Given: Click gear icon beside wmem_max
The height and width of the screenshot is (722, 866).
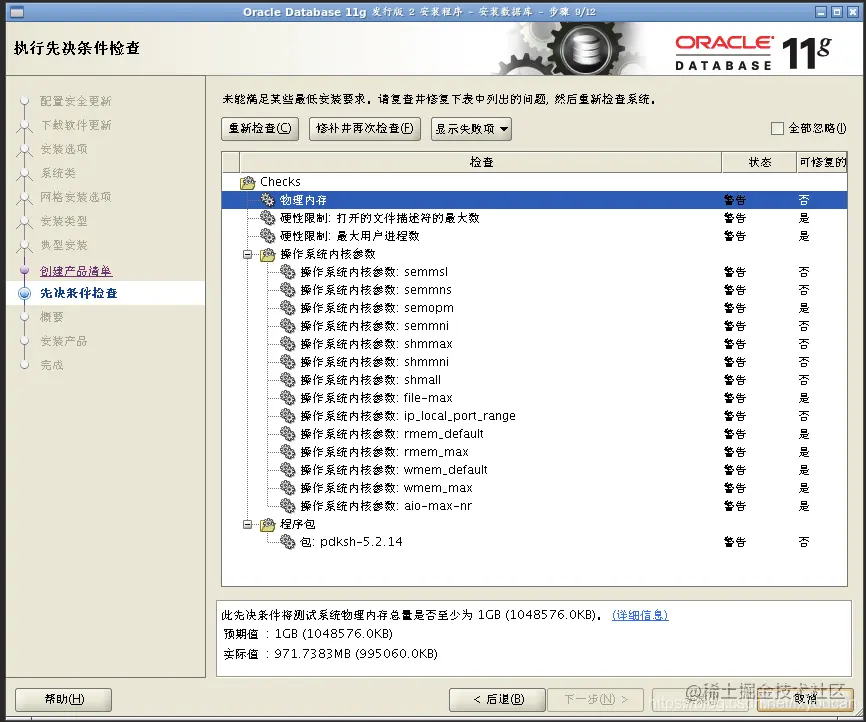Looking at the screenshot, I should tap(288, 488).
